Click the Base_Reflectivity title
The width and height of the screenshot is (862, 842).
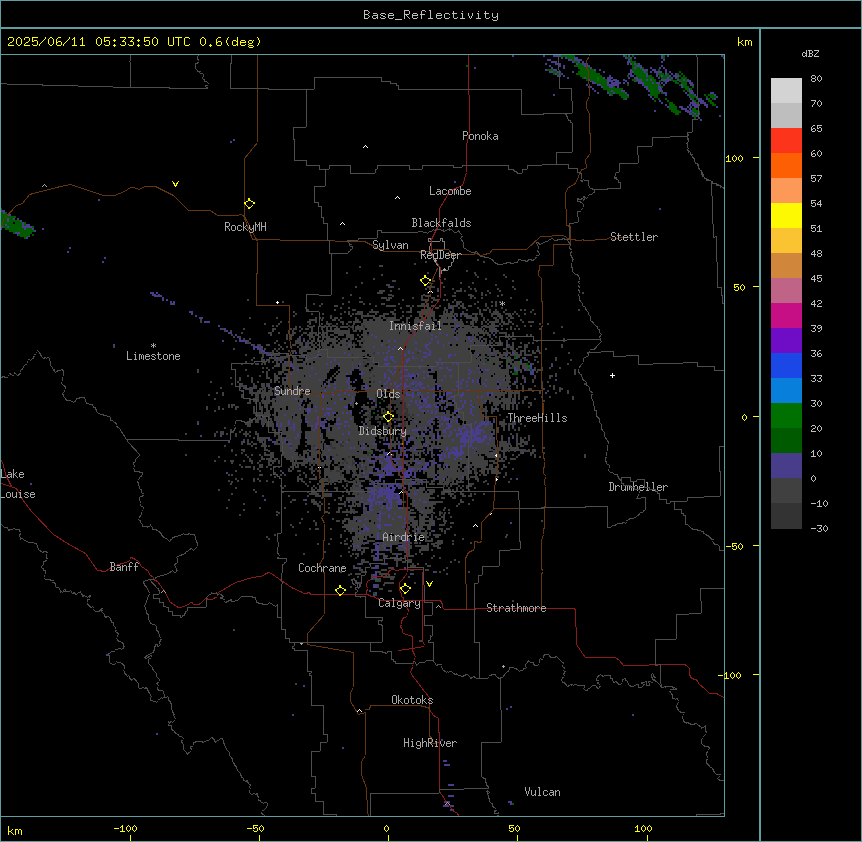431,15
